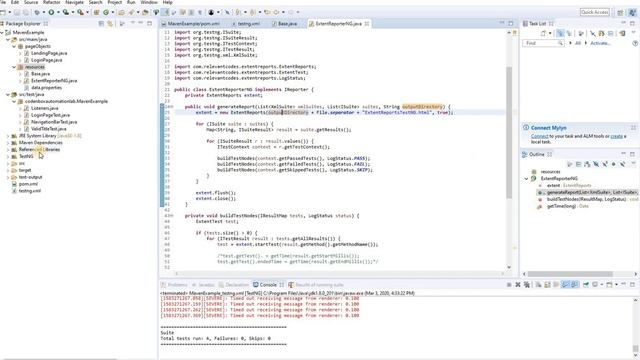This screenshot has height=360, width=640.
Task: Open dropdown arrow beside New Task icon
Action: pyautogui.click(x=550, y=33)
